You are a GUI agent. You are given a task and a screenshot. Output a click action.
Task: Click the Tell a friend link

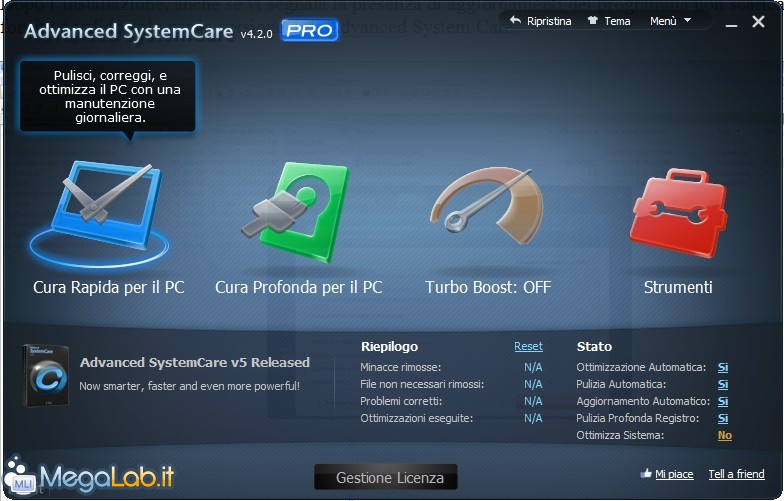736,474
